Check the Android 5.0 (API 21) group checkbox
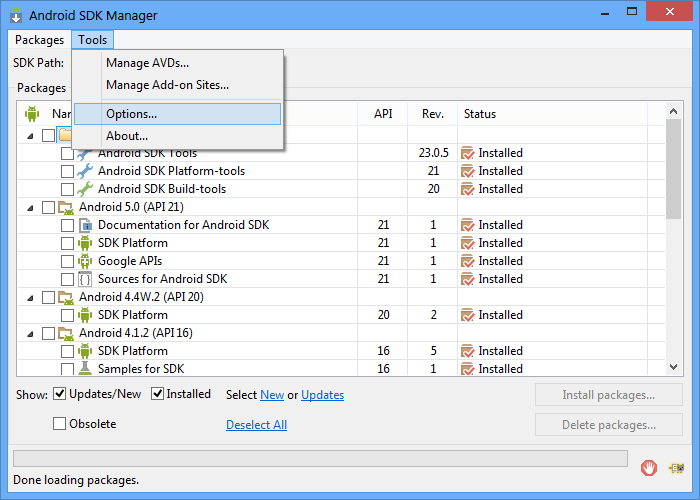The image size is (700, 500). [48, 207]
